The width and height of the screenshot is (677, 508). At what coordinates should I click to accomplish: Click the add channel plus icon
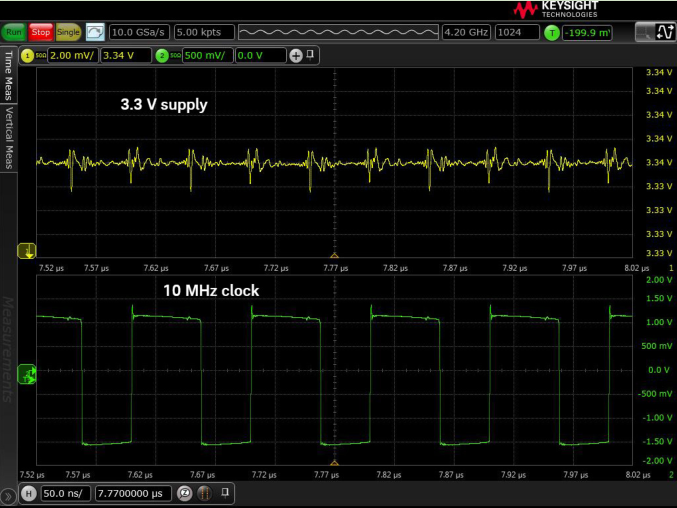tap(296, 56)
